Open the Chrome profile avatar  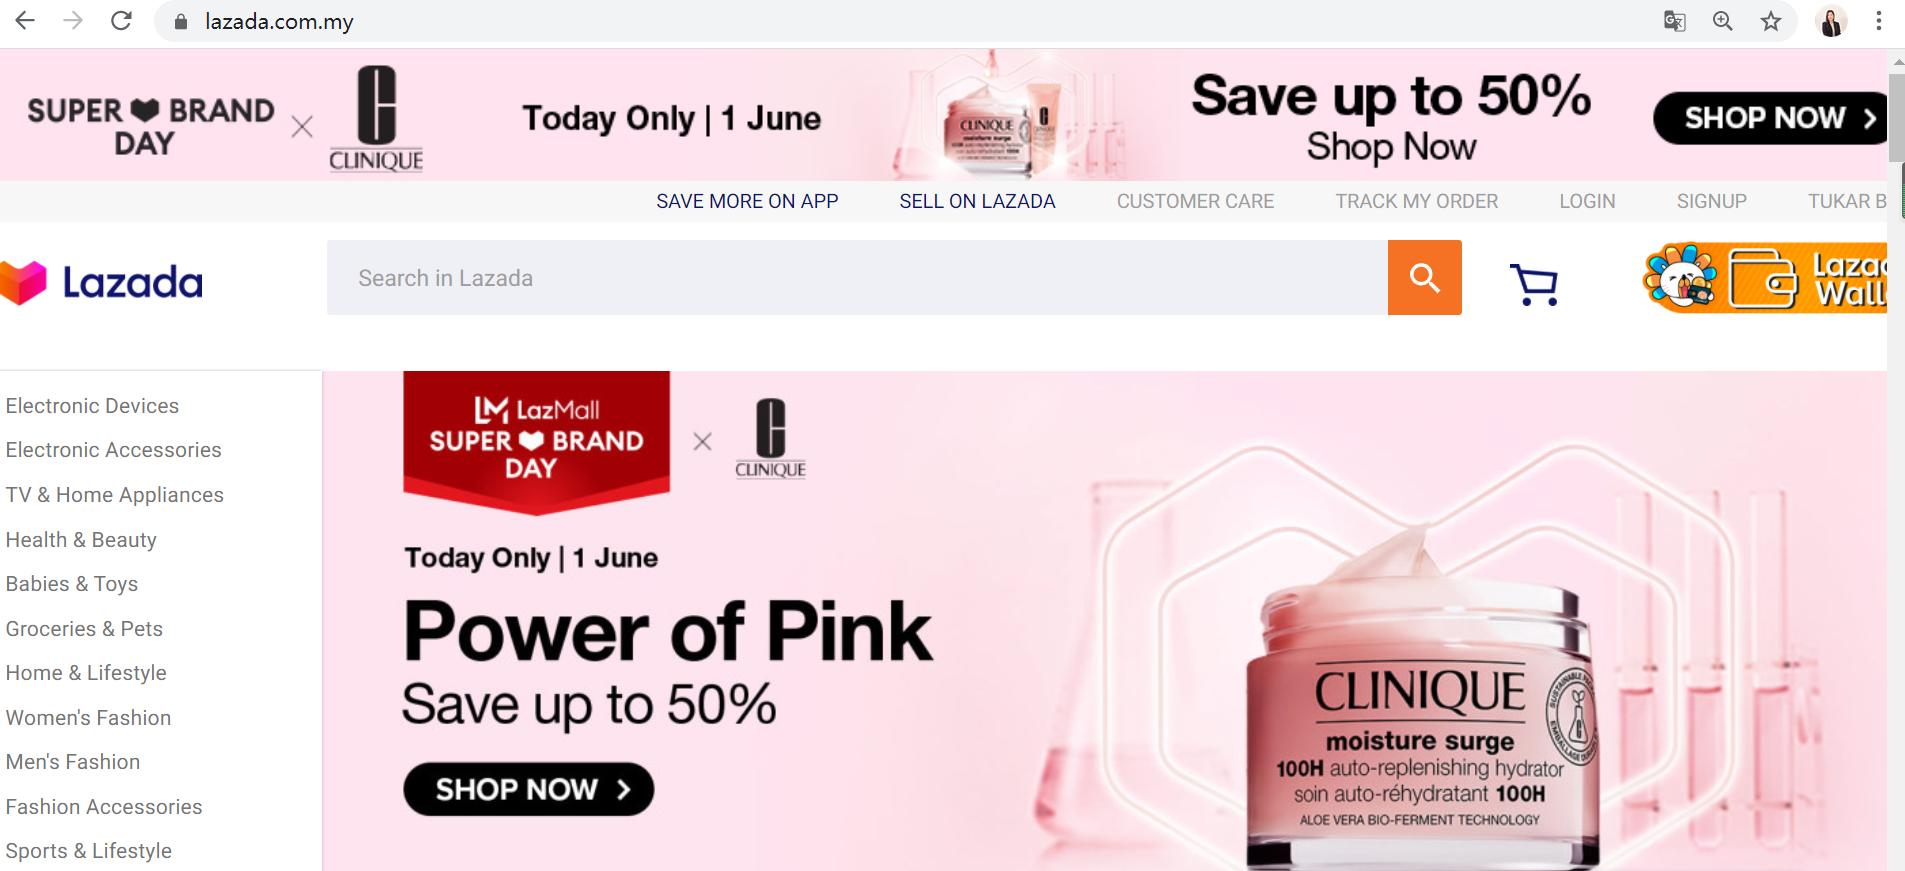(1832, 21)
